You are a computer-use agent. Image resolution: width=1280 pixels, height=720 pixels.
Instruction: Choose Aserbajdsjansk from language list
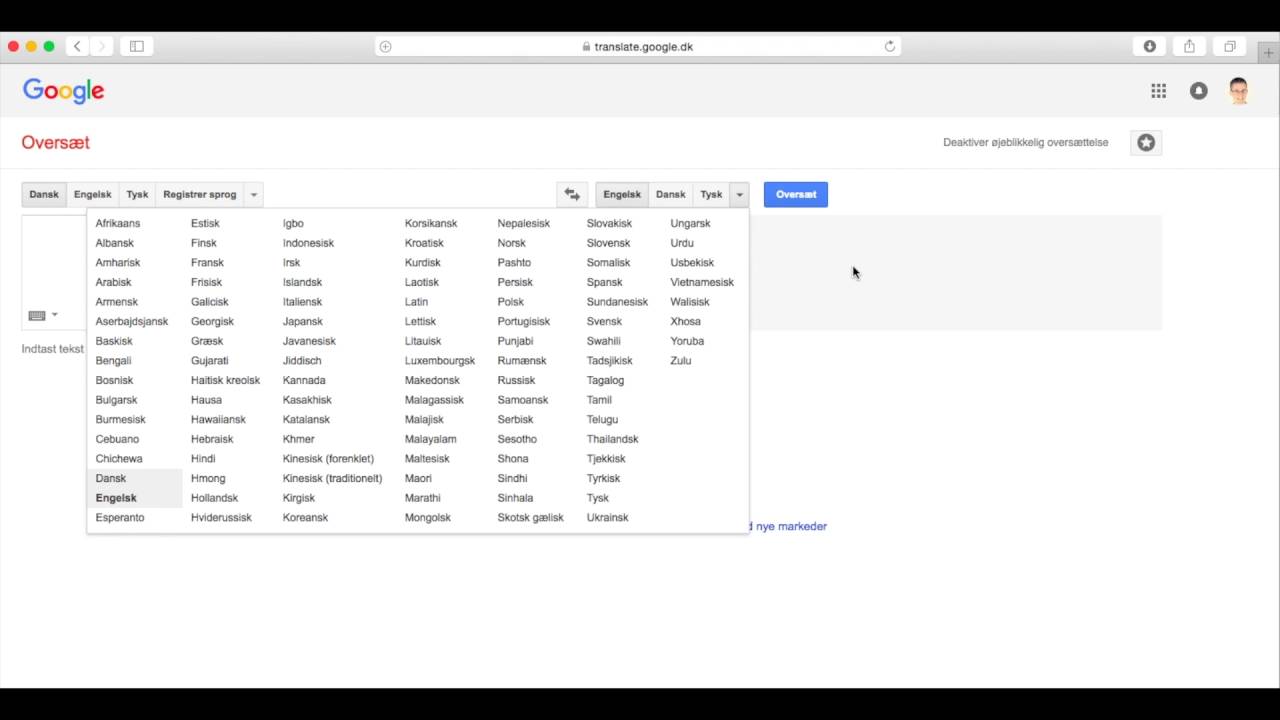coord(131,321)
